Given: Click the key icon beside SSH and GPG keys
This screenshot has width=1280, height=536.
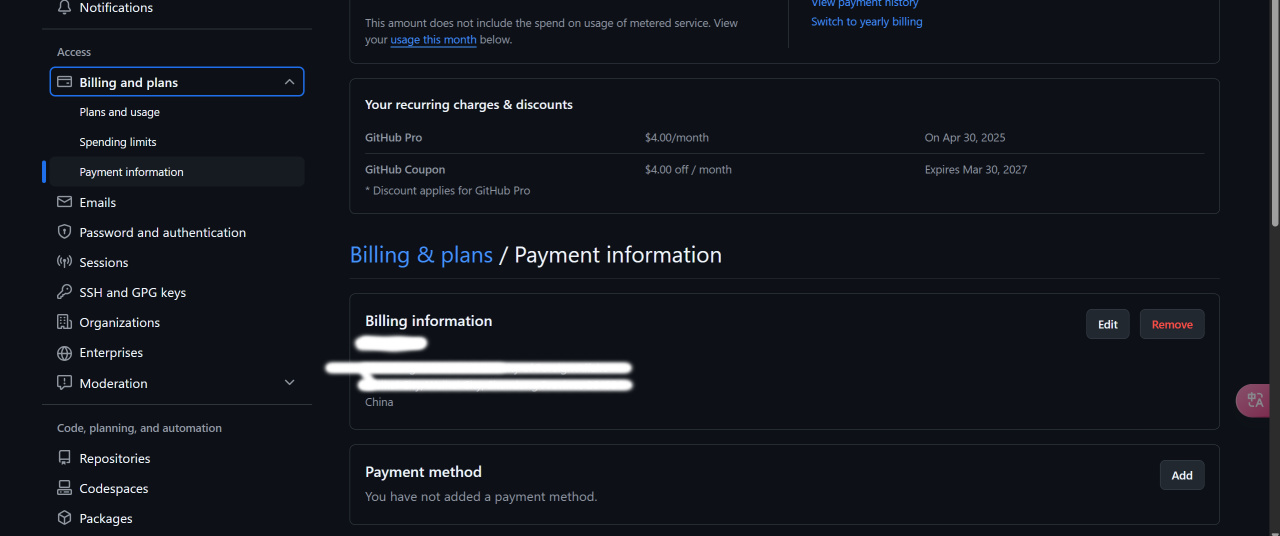Looking at the screenshot, I should click(x=64, y=292).
